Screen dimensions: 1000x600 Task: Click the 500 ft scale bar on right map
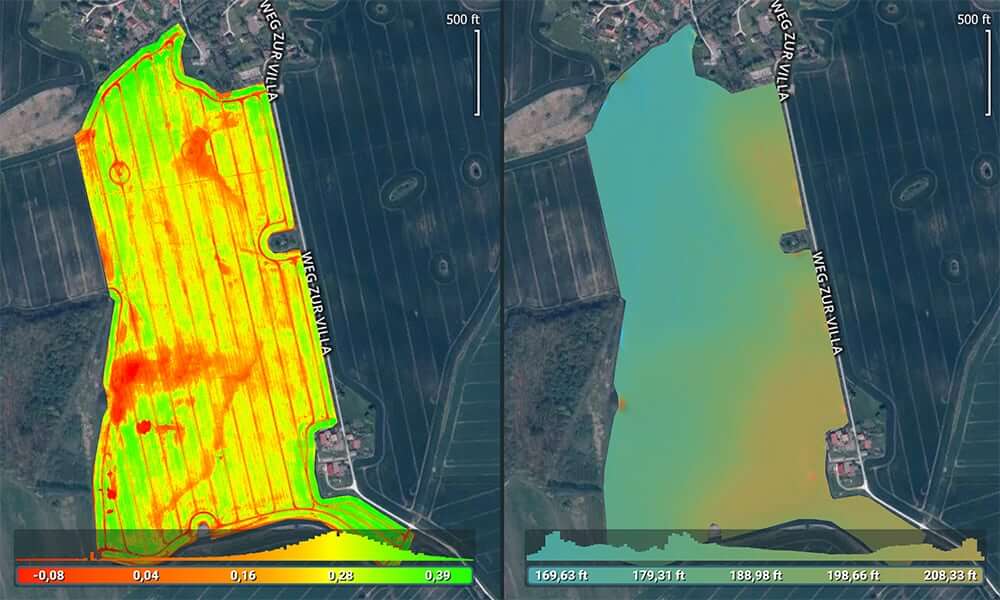(x=977, y=70)
